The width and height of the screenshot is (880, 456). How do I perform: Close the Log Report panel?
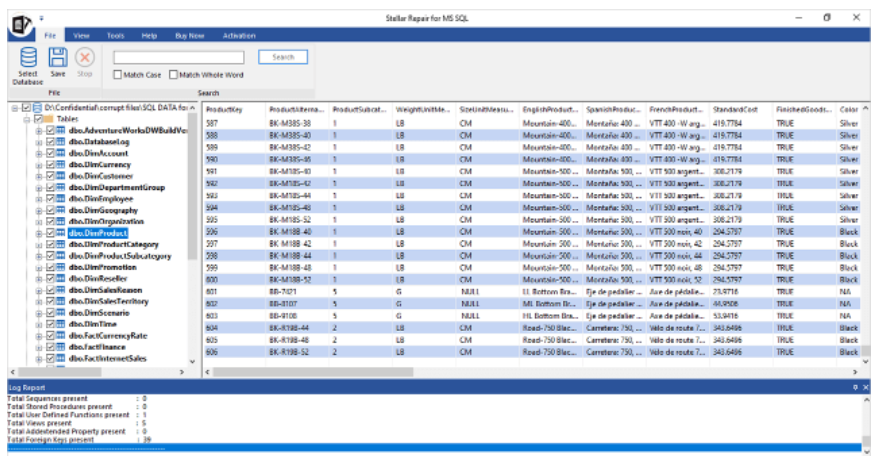865,388
